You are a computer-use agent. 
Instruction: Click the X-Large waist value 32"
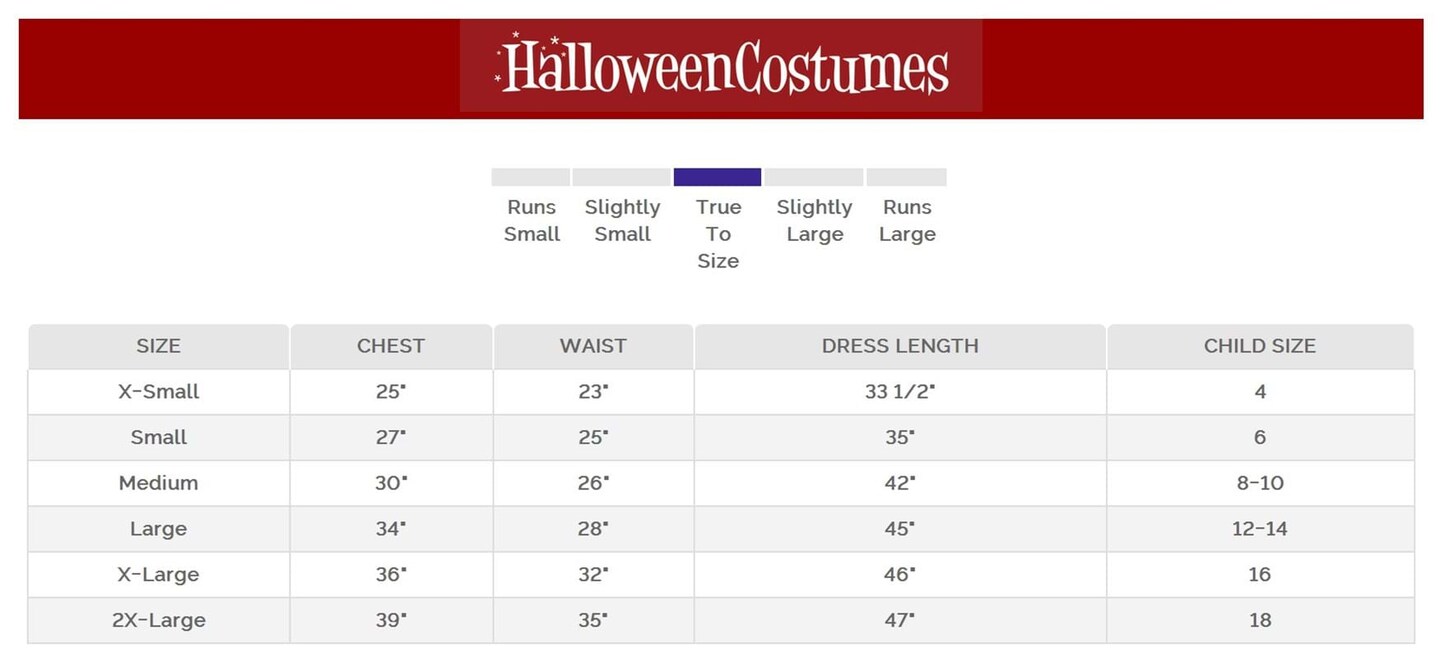[593, 575]
